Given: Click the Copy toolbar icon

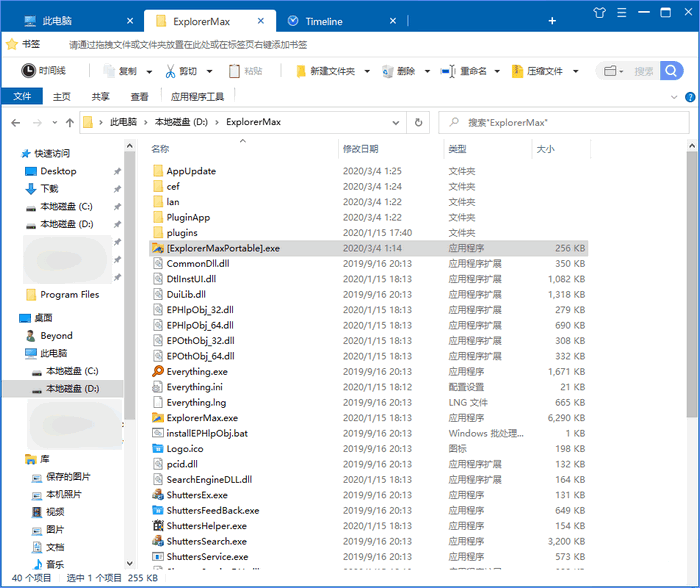Looking at the screenshot, I should click(x=109, y=71).
